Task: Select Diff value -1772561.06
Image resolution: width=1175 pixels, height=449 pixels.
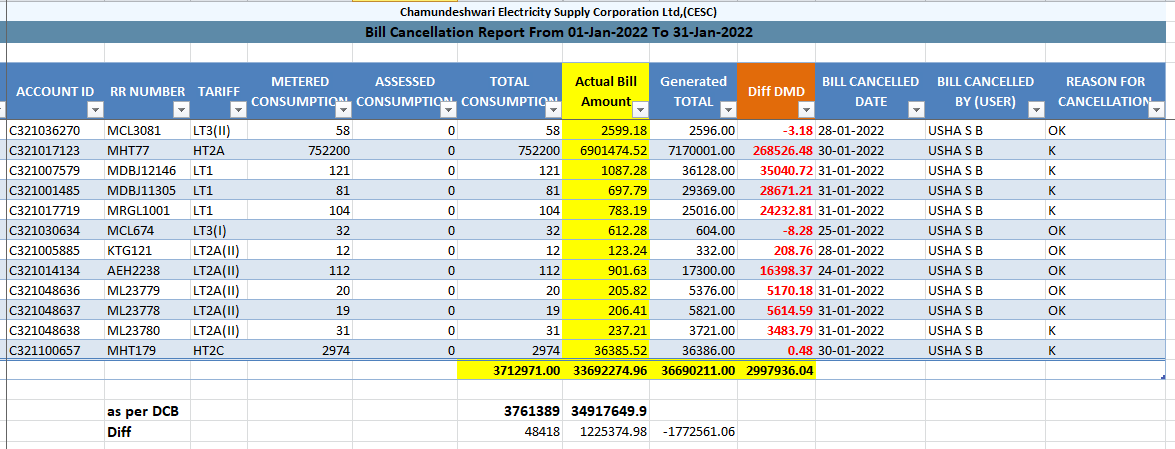Action: [694, 431]
